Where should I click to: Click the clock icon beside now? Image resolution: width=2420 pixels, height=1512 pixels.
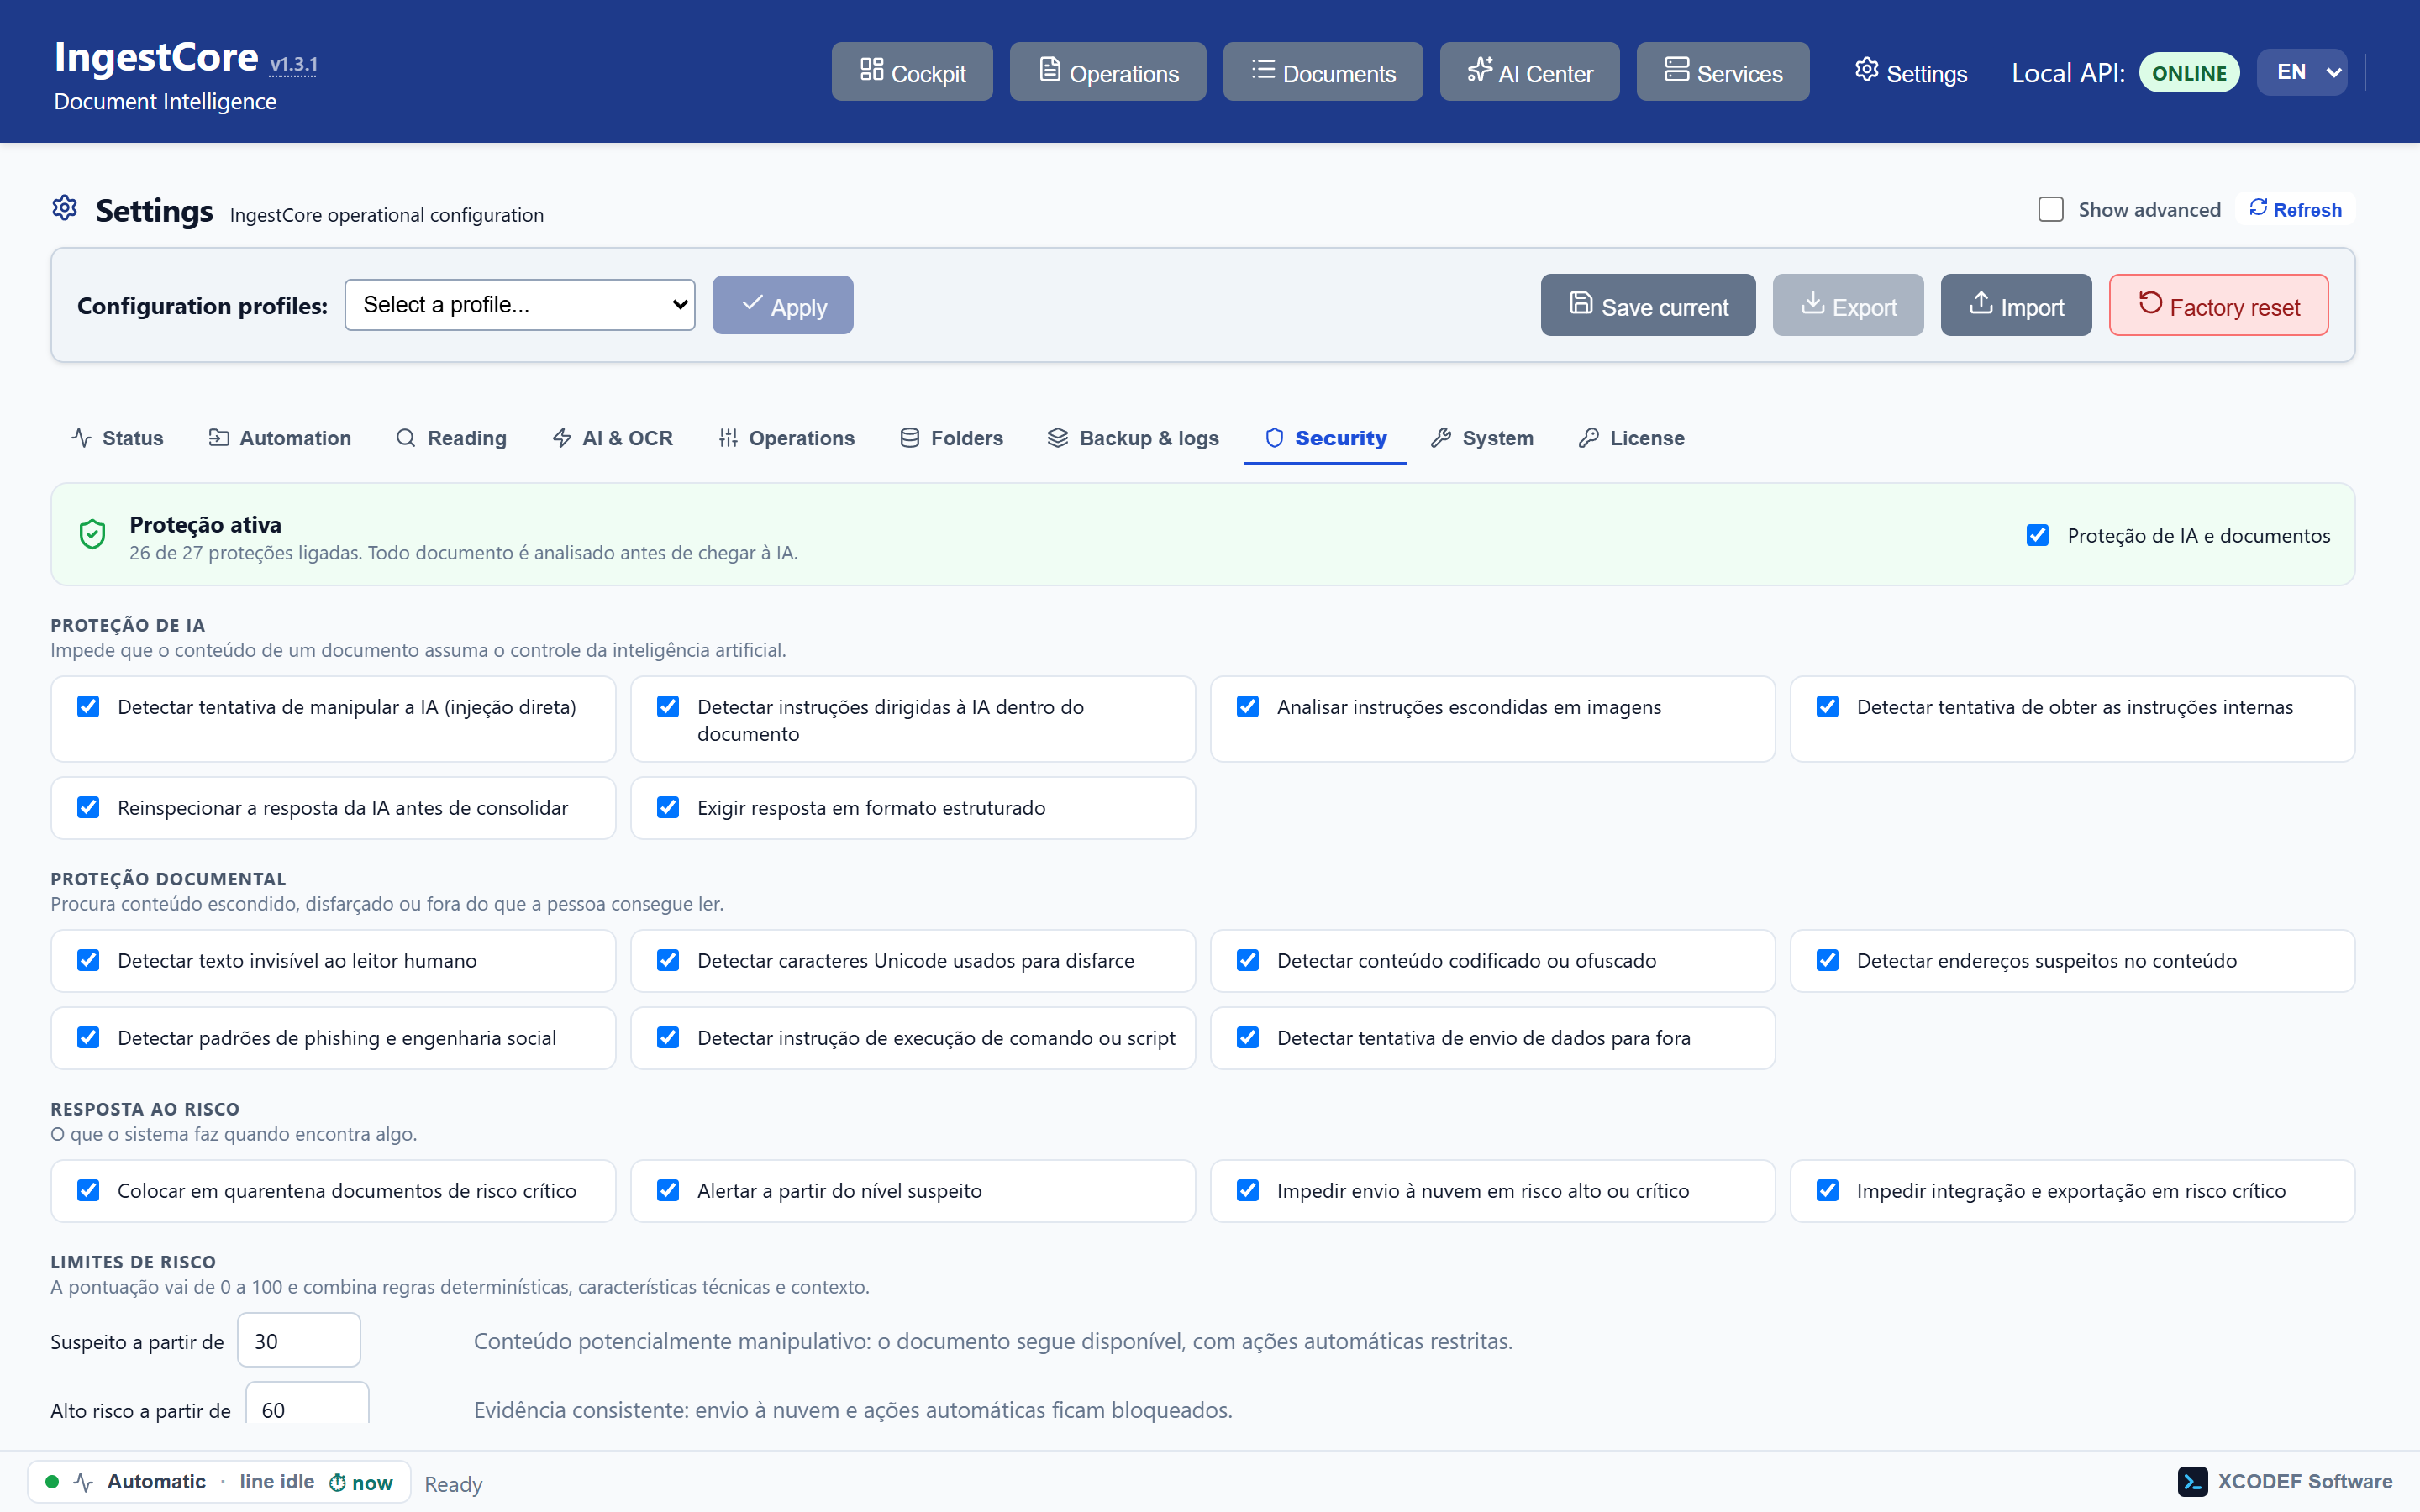[338, 1483]
